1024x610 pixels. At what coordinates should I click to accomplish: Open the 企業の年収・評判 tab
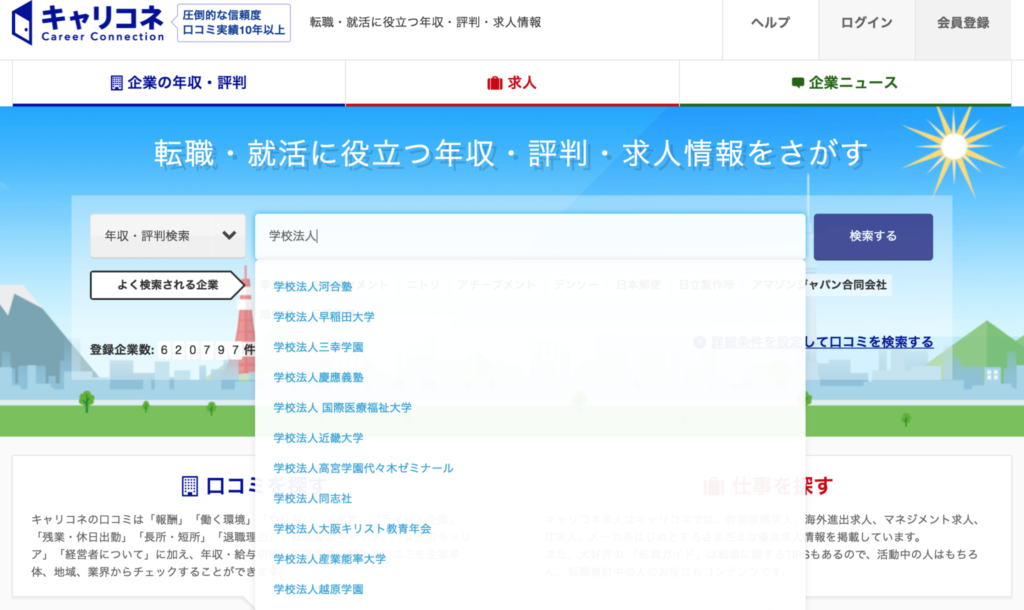tap(179, 83)
